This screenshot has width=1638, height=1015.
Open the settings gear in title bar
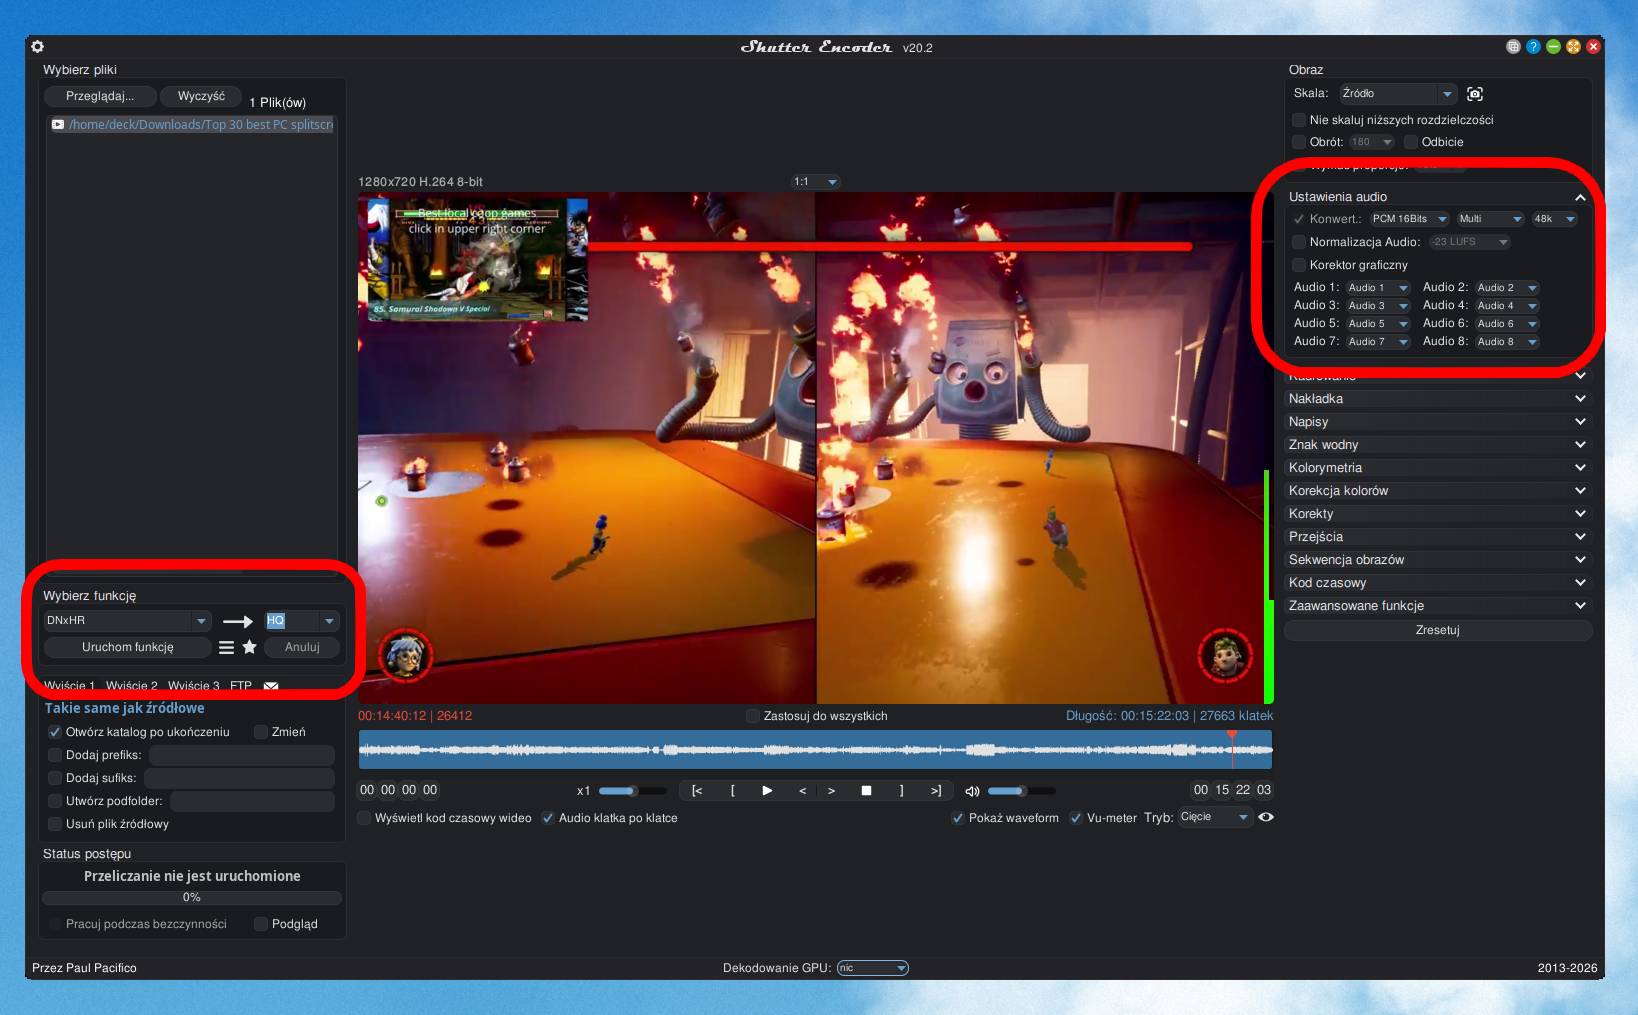[37, 46]
